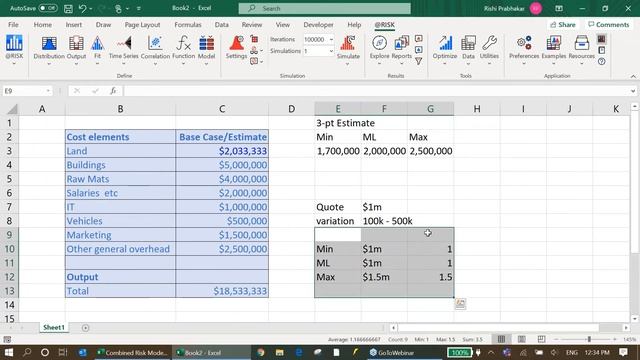Click the zoom slider handle
The image size is (640, 360).
pos(589,339)
